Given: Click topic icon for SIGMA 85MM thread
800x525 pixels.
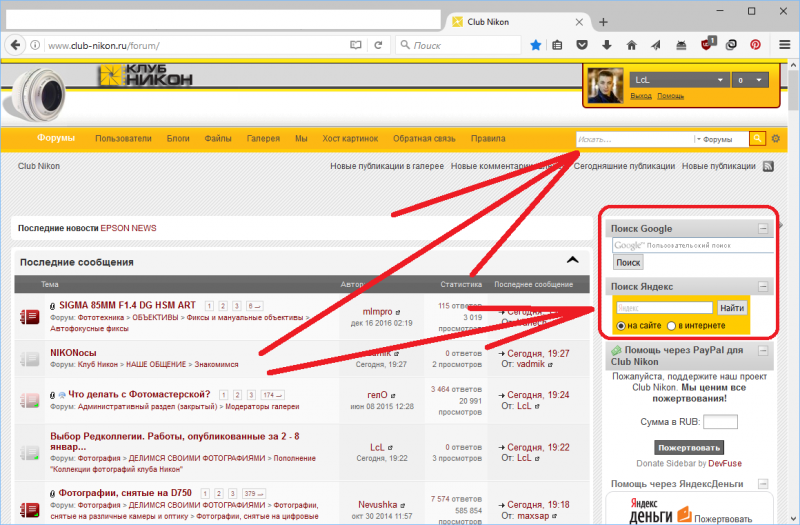Looking at the screenshot, I should coord(30,316).
